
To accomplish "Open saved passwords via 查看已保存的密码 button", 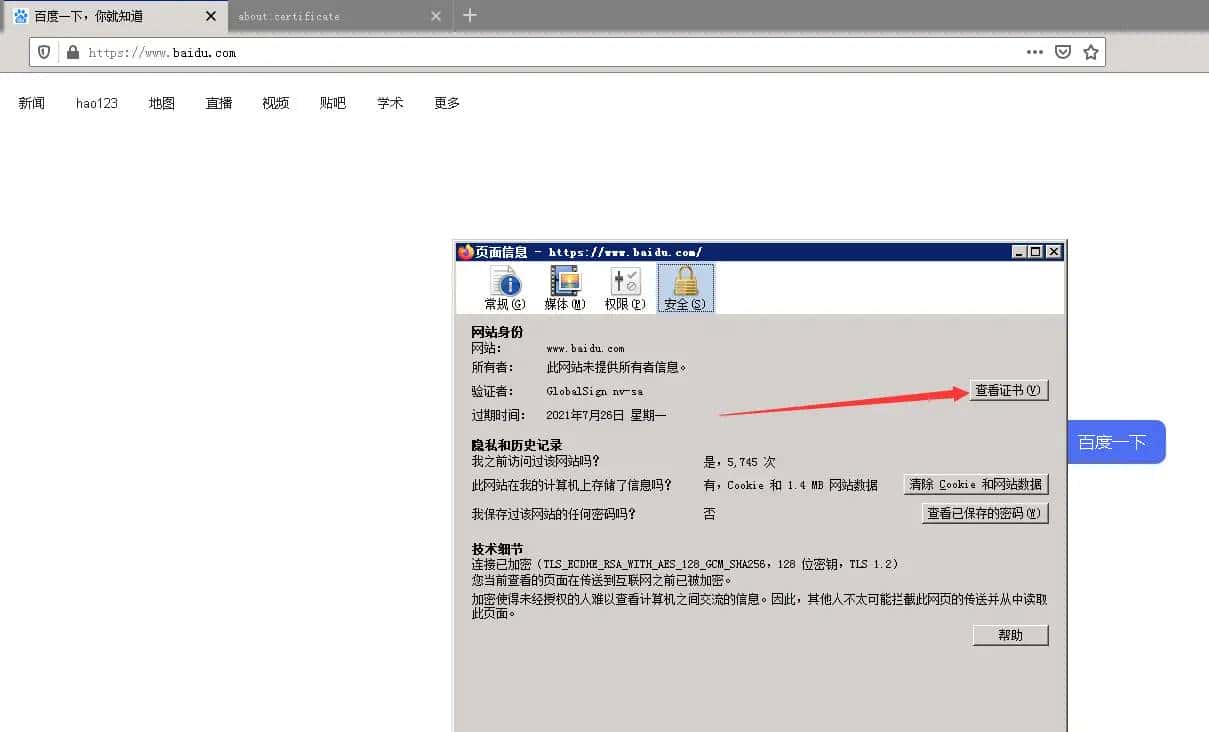I will tap(983, 513).
